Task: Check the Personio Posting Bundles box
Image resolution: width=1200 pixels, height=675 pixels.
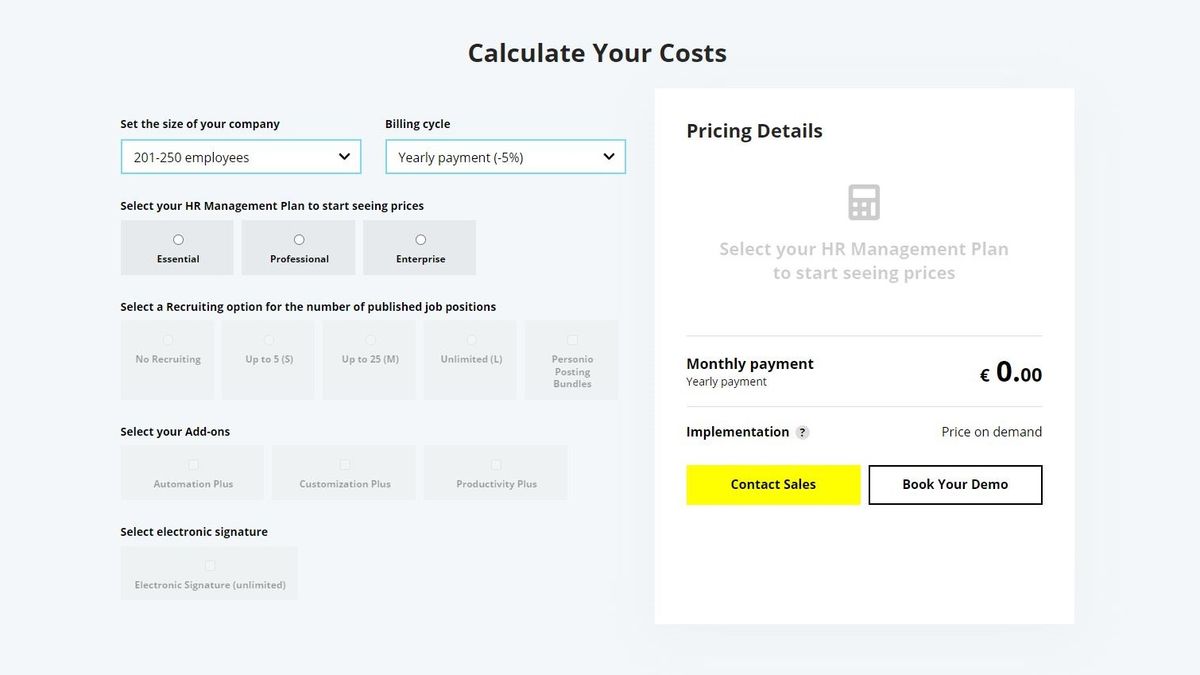Action: (x=572, y=340)
